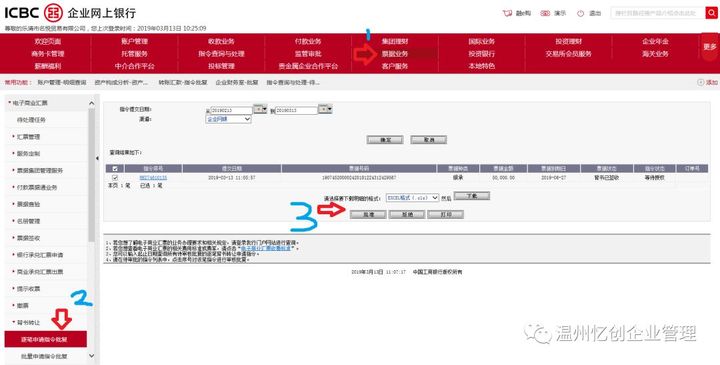Click the ICBC logo emblem

point(54,13)
